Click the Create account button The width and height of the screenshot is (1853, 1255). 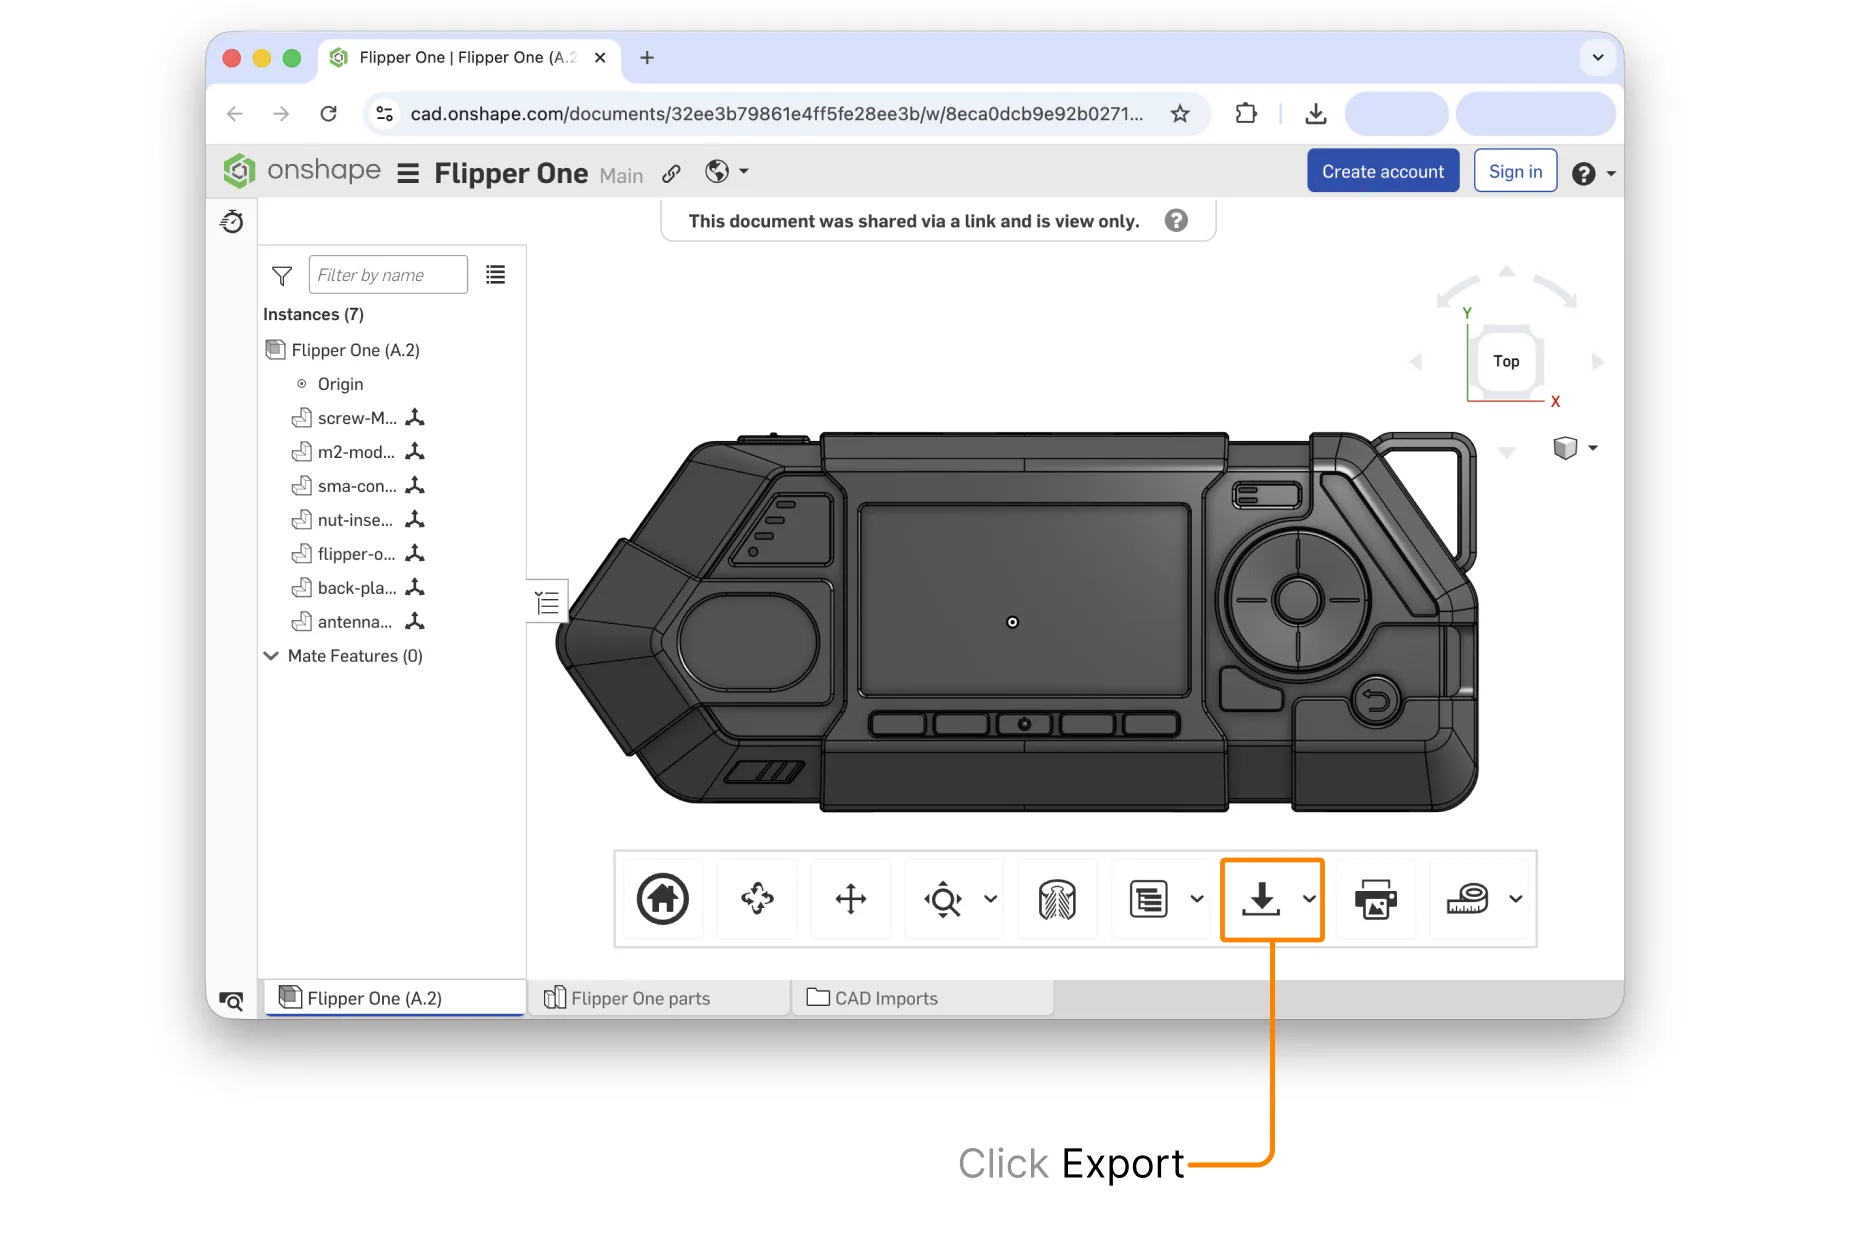1382,171
